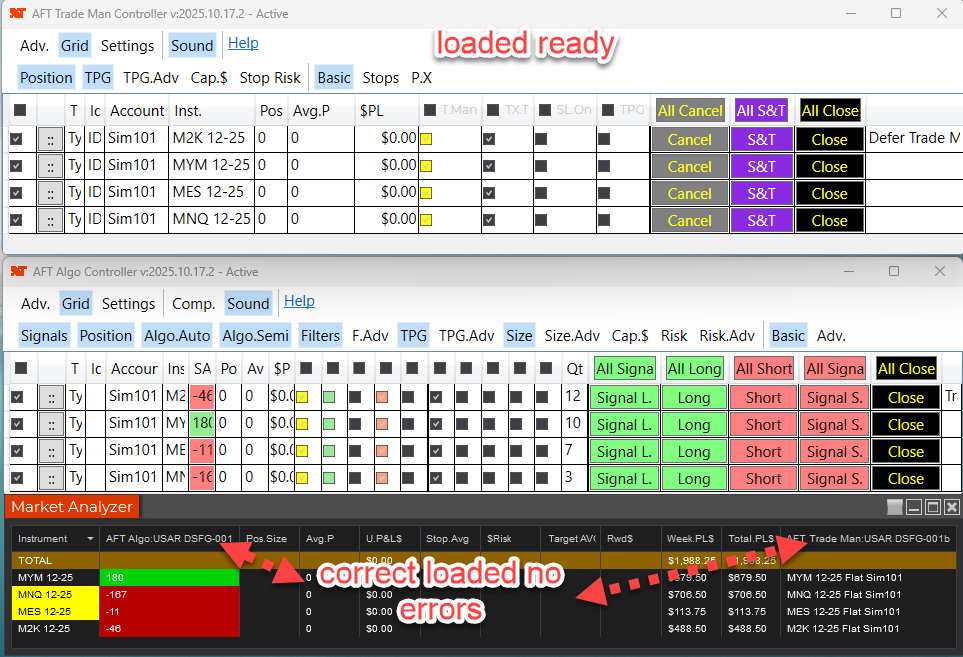Click All Close button in Trade Man
Screen dimensions: 963x657
tap(830, 111)
